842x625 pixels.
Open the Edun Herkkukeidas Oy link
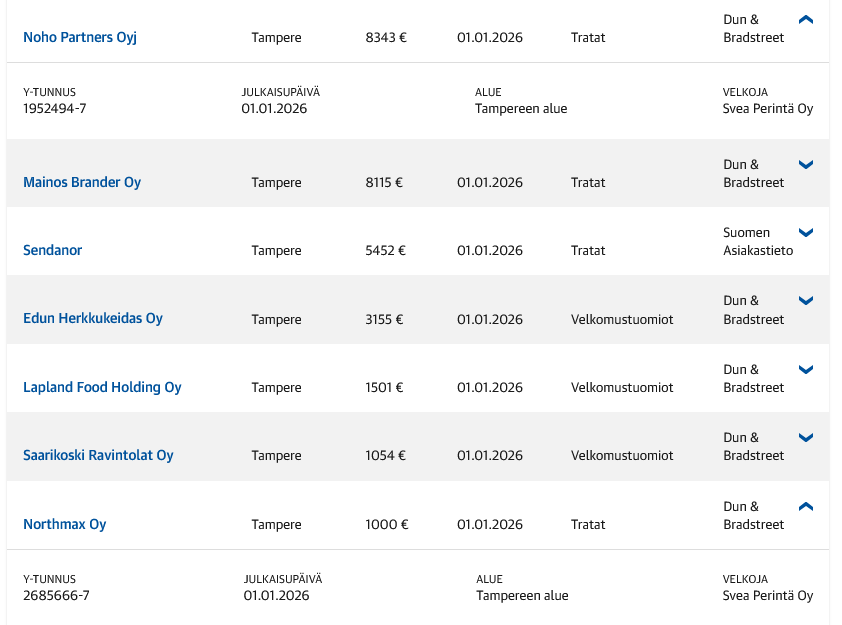pyautogui.click(x=93, y=319)
